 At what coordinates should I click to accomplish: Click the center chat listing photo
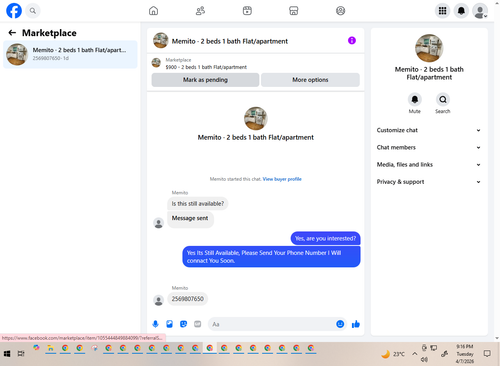coord(256,118)
